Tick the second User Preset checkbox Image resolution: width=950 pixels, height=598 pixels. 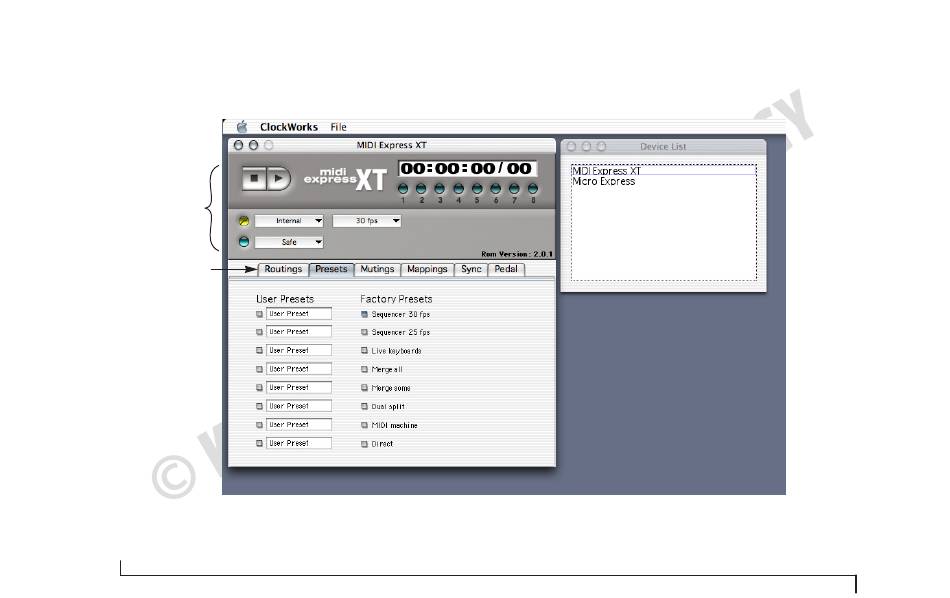pos(259,332)
